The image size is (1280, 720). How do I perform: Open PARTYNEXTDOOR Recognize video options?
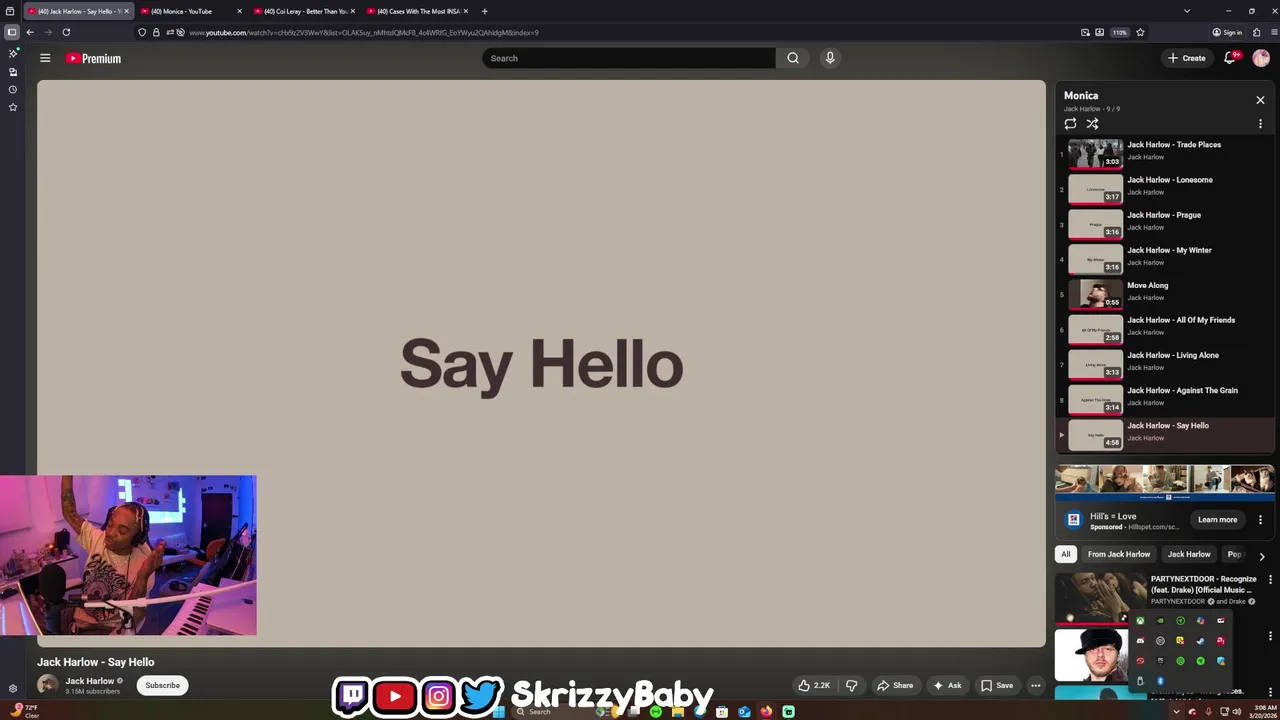pyautogui.click(x=1270, y=580)
